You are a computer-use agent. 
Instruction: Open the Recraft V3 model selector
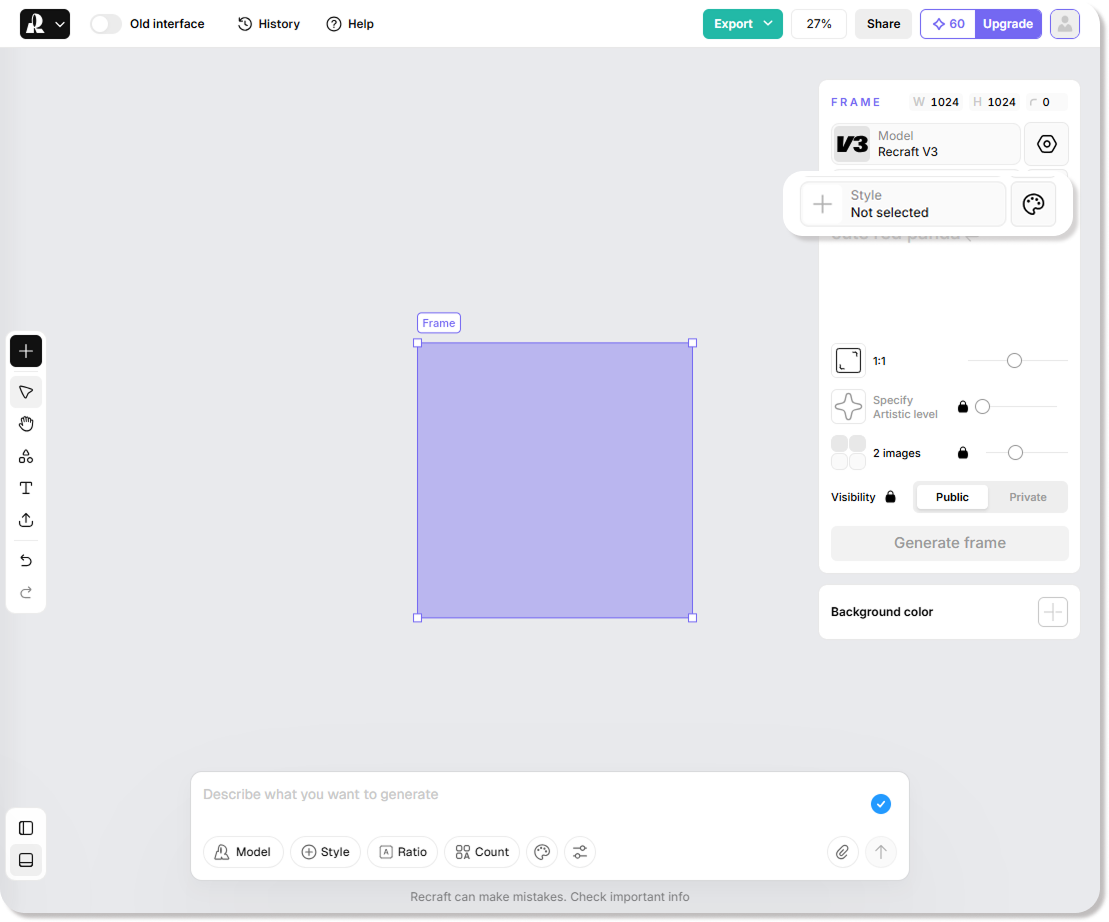[x=925, y=144]
